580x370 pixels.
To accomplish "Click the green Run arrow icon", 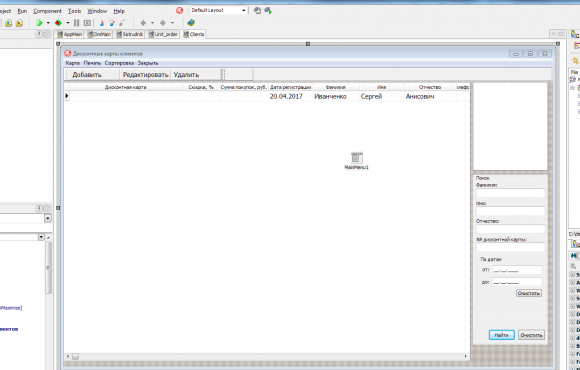I will click(39, 23).
